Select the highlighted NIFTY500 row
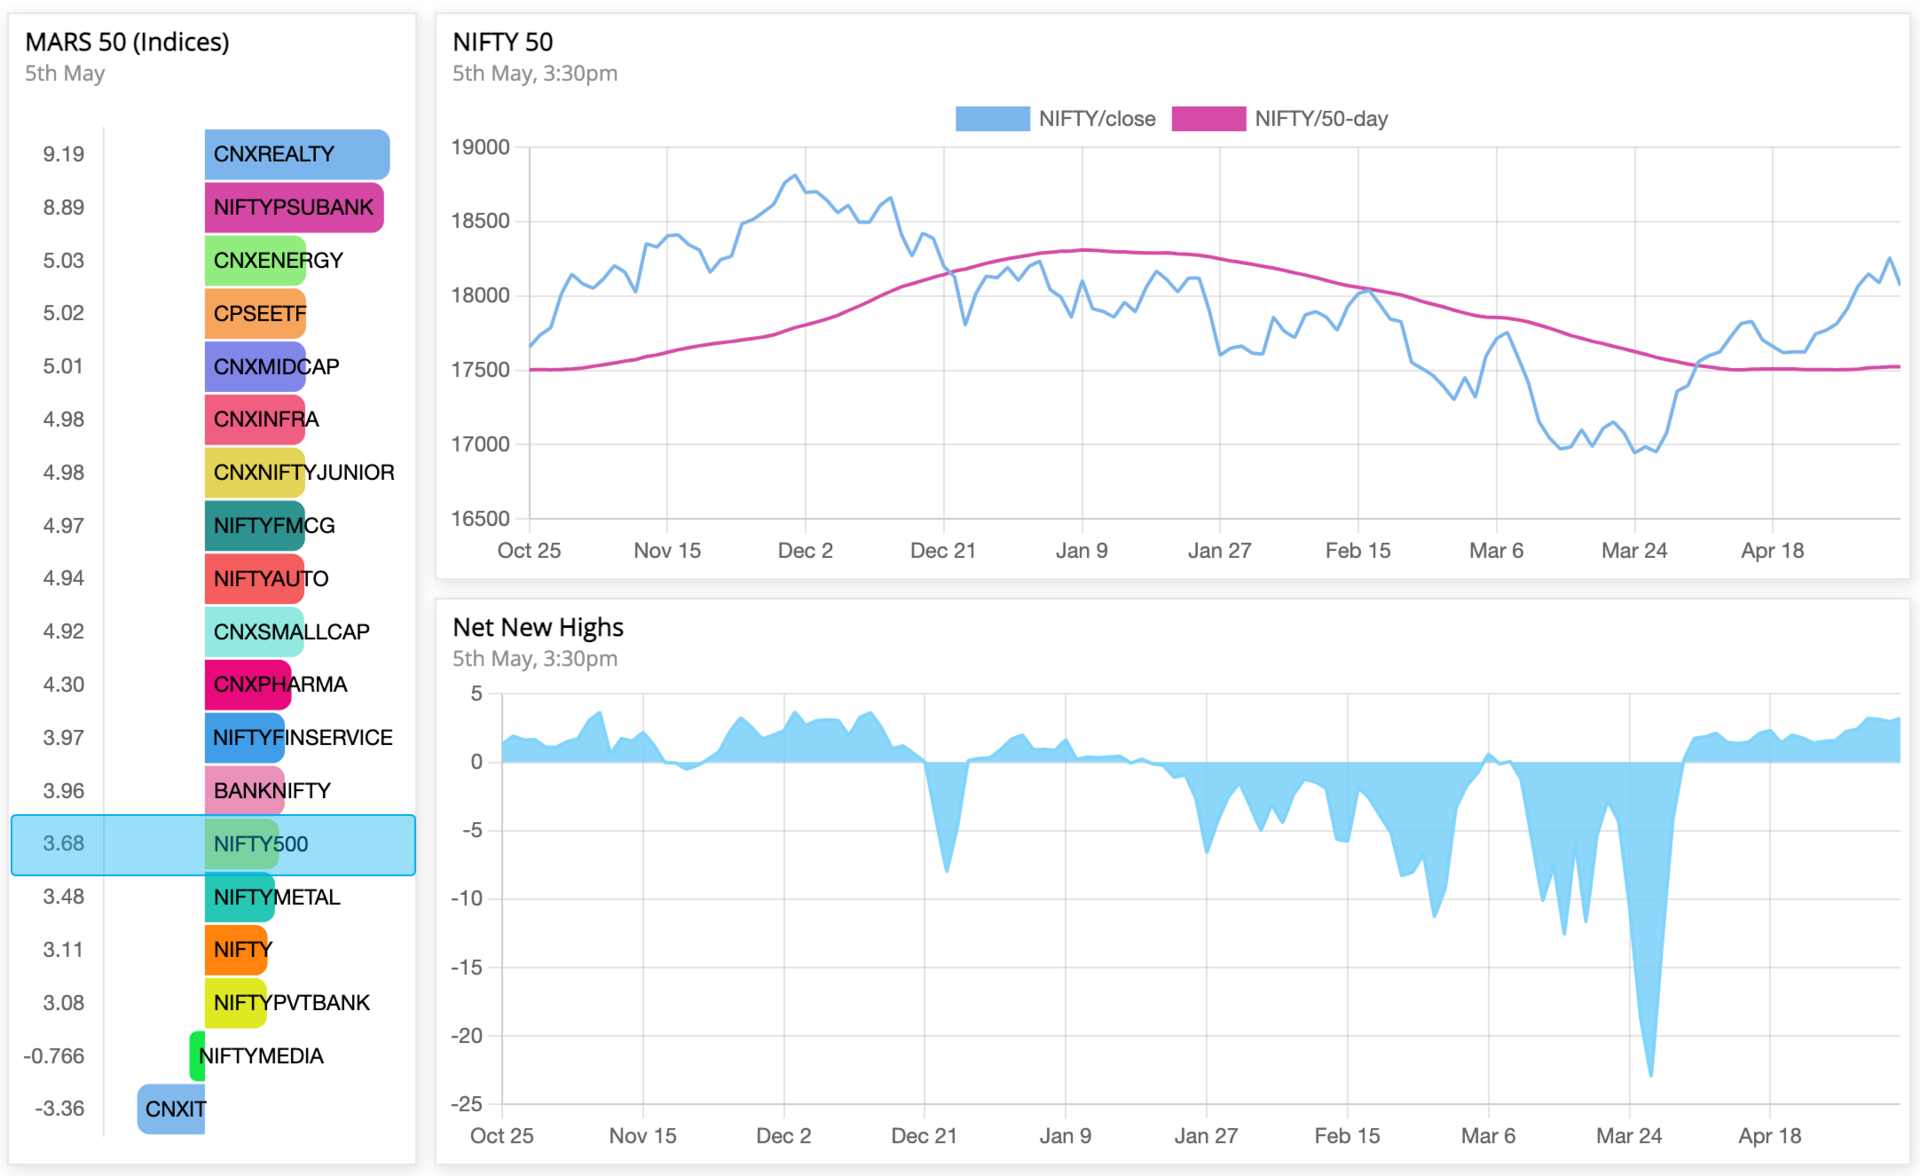 point(213,844)
